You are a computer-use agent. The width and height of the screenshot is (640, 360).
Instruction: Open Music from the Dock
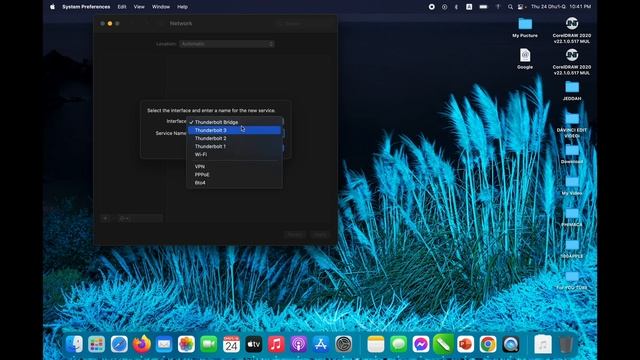(x=276, y=344)
